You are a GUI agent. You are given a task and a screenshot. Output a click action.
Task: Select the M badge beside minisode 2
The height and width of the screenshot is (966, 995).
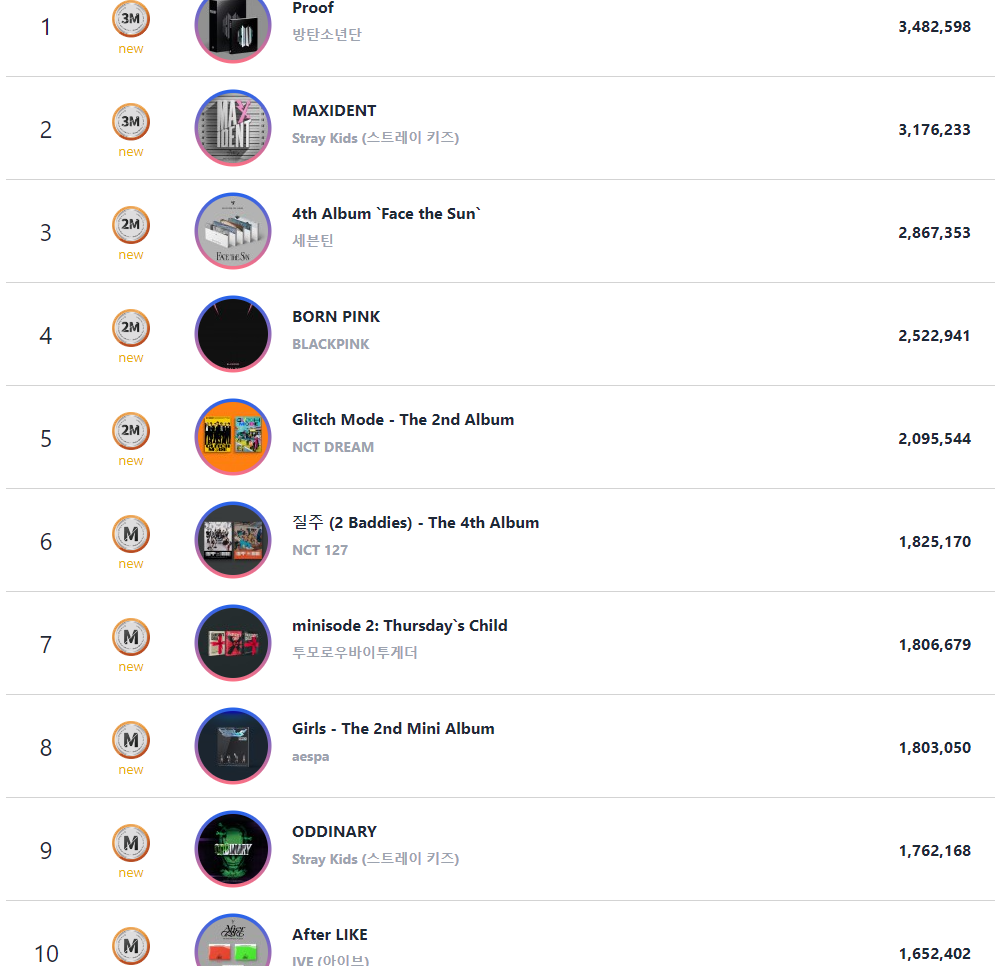point(131,637)
